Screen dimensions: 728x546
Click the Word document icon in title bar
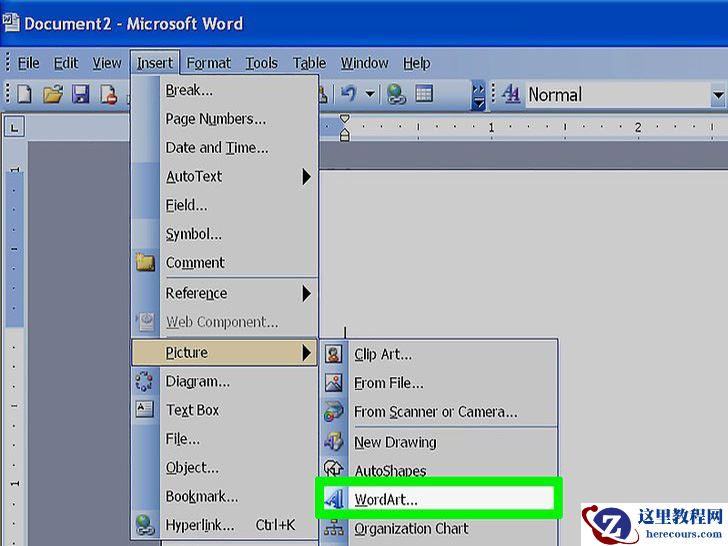[x=11, y=23]
